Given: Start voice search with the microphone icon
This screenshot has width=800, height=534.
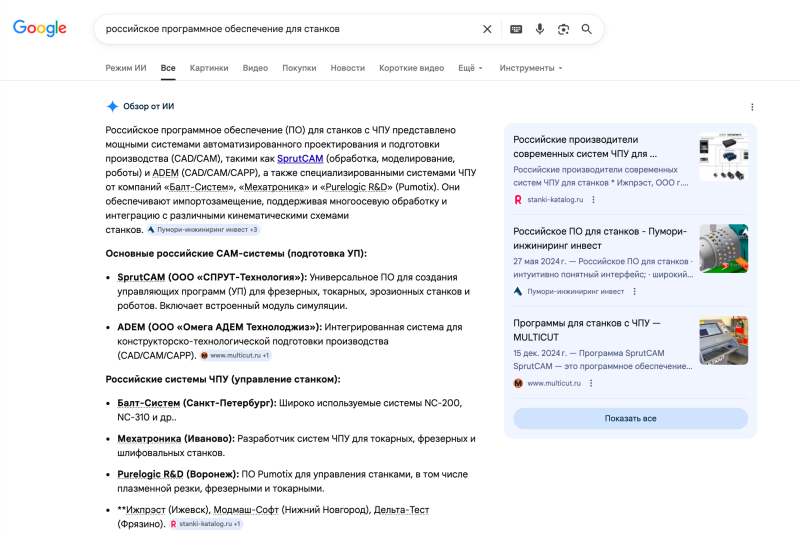Looking at the screenshot, I should (x=540, y=29).
